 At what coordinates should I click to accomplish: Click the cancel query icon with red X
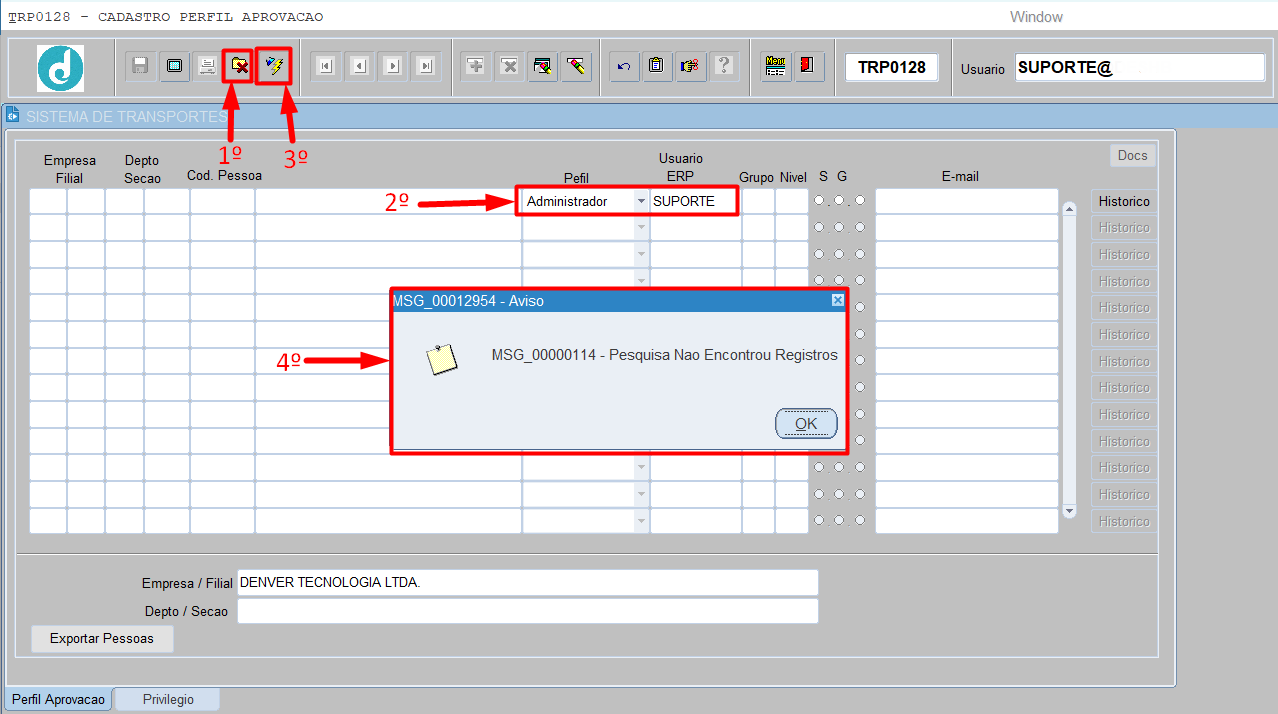click(239, 66)
